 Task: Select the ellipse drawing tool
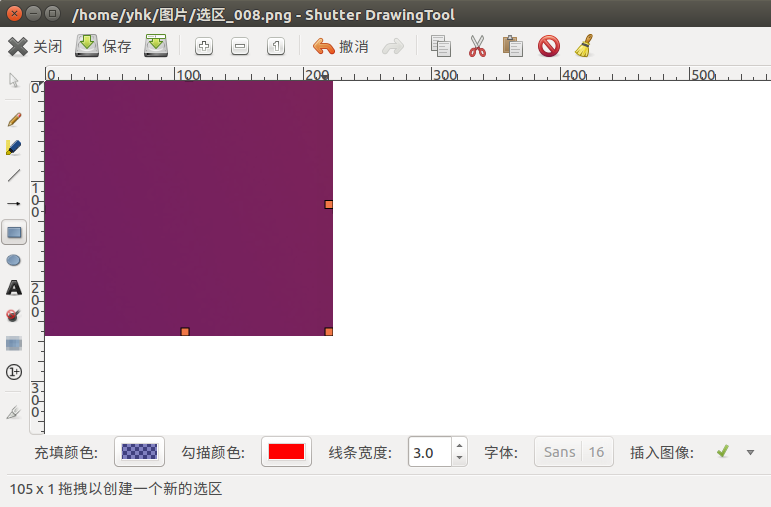coord(14,260)
